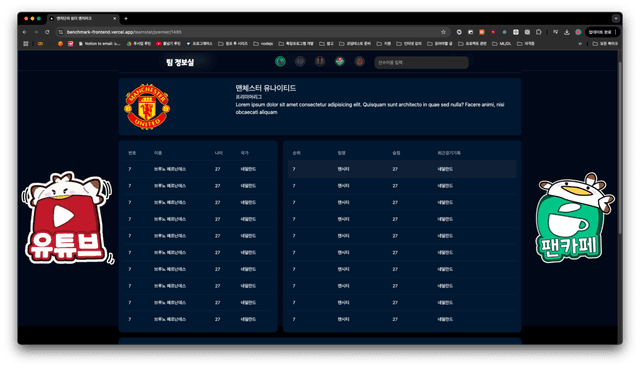Click the profile avatar in the toolbar
This screenshot has width=640, height=368.
click(578, 32)
